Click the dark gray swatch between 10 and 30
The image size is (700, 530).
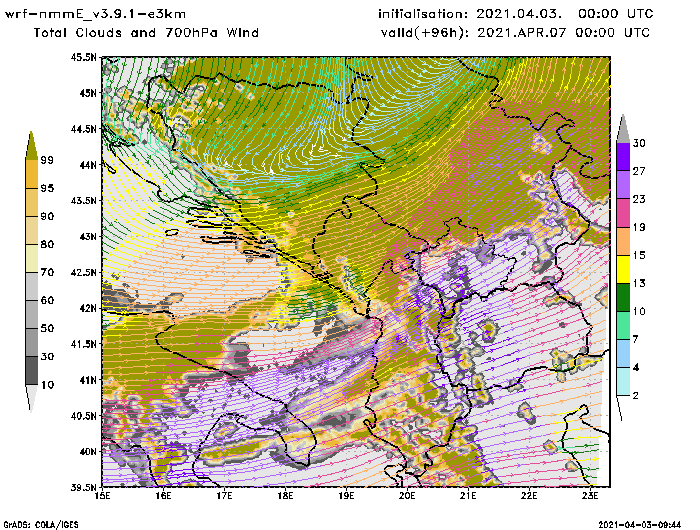pyautogui.click(x=32, y=371)
